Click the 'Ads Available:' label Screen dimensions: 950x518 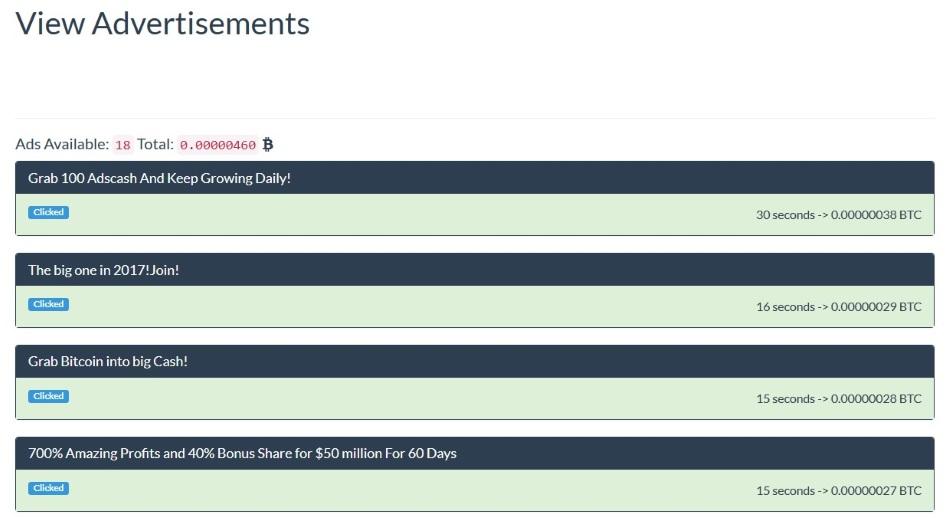click(62, 144)
